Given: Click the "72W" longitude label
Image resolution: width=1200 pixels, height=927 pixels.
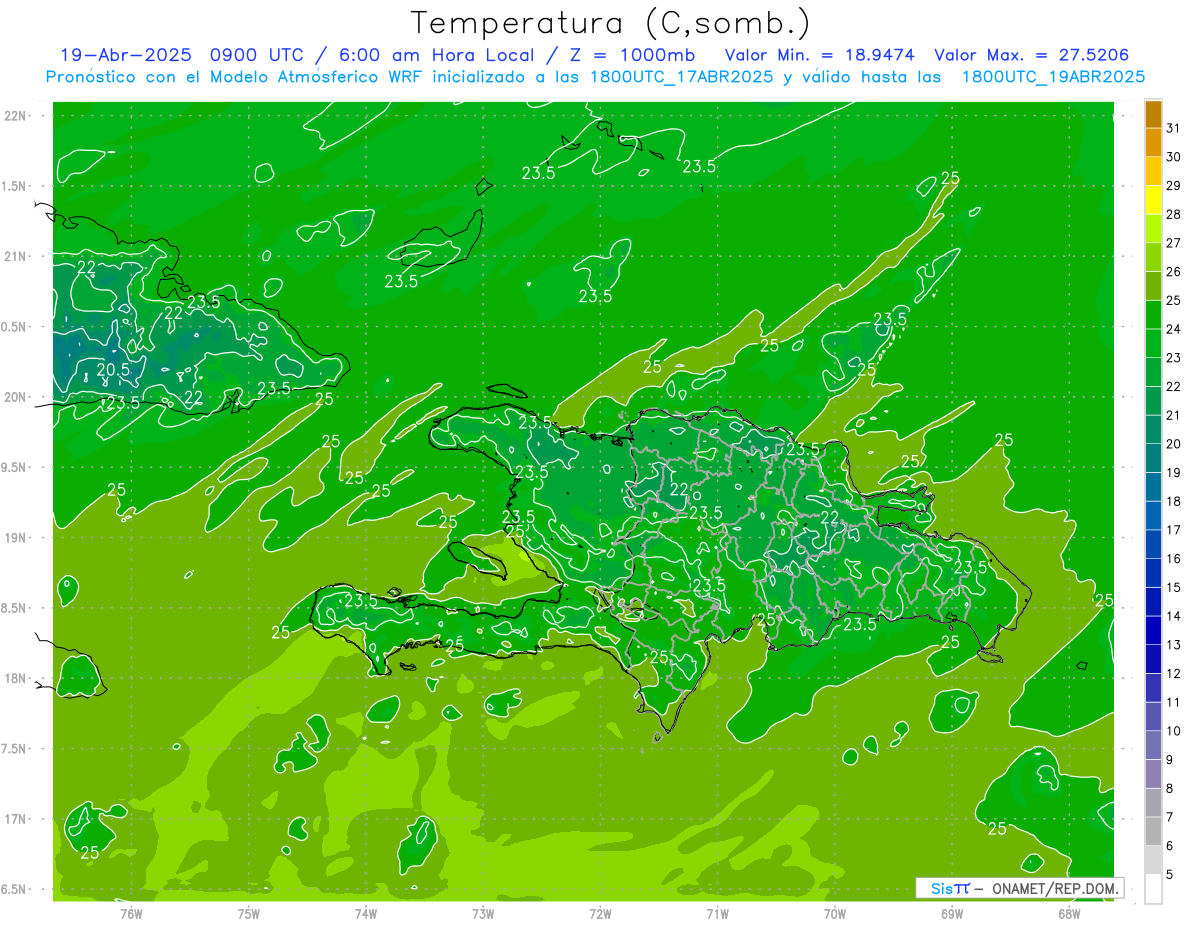Looking at the screenshot, I should 600,913.
